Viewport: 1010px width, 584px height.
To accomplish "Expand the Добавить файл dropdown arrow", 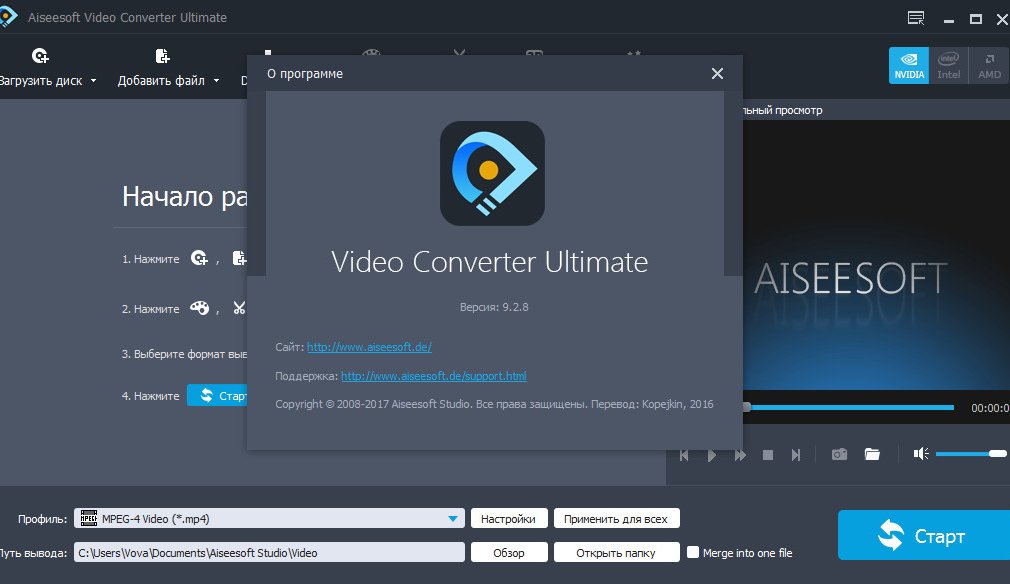I will 216,80.
